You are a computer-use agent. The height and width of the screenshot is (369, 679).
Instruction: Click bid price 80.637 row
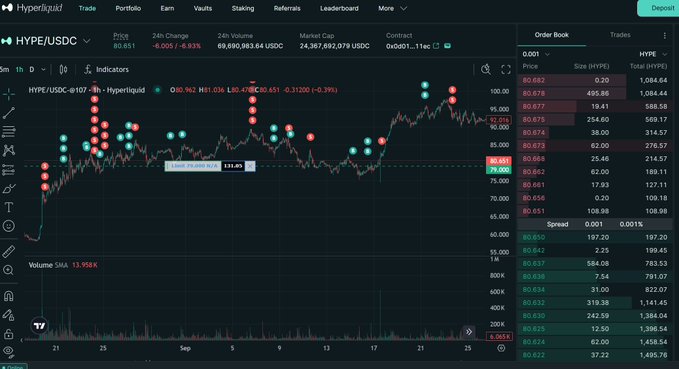pyautogui.click(x=595, y=263)
